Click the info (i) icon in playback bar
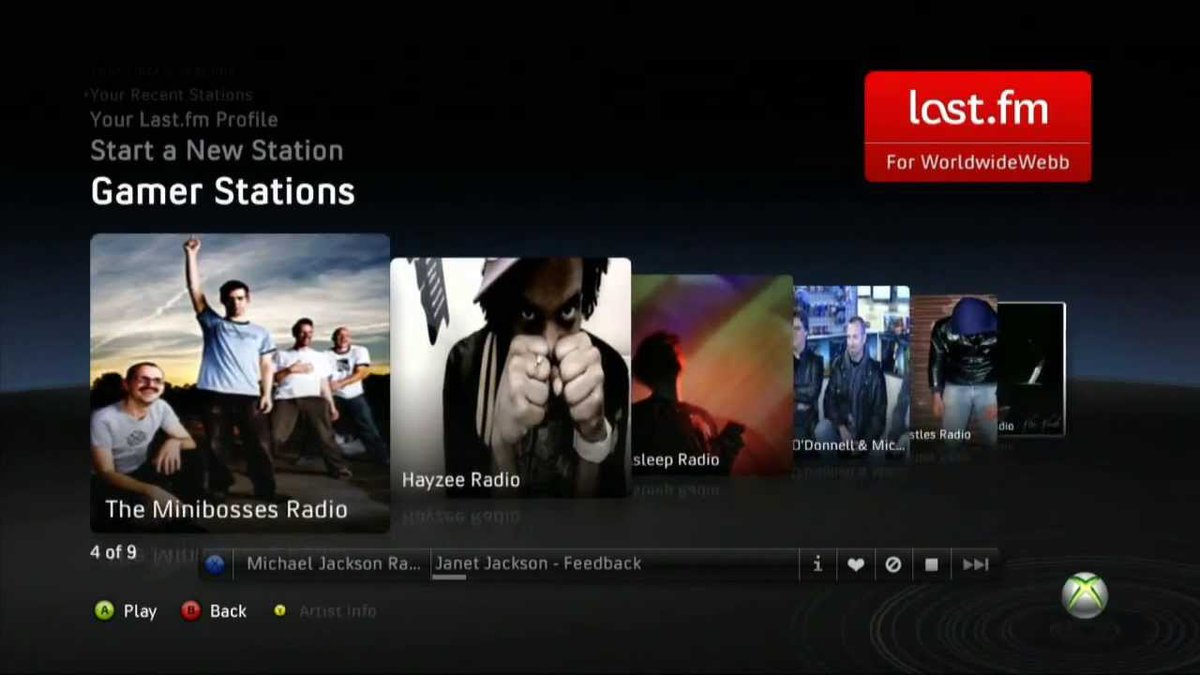Image resolution: width=1200 pixels, height=675 pixels. (817, 564)
